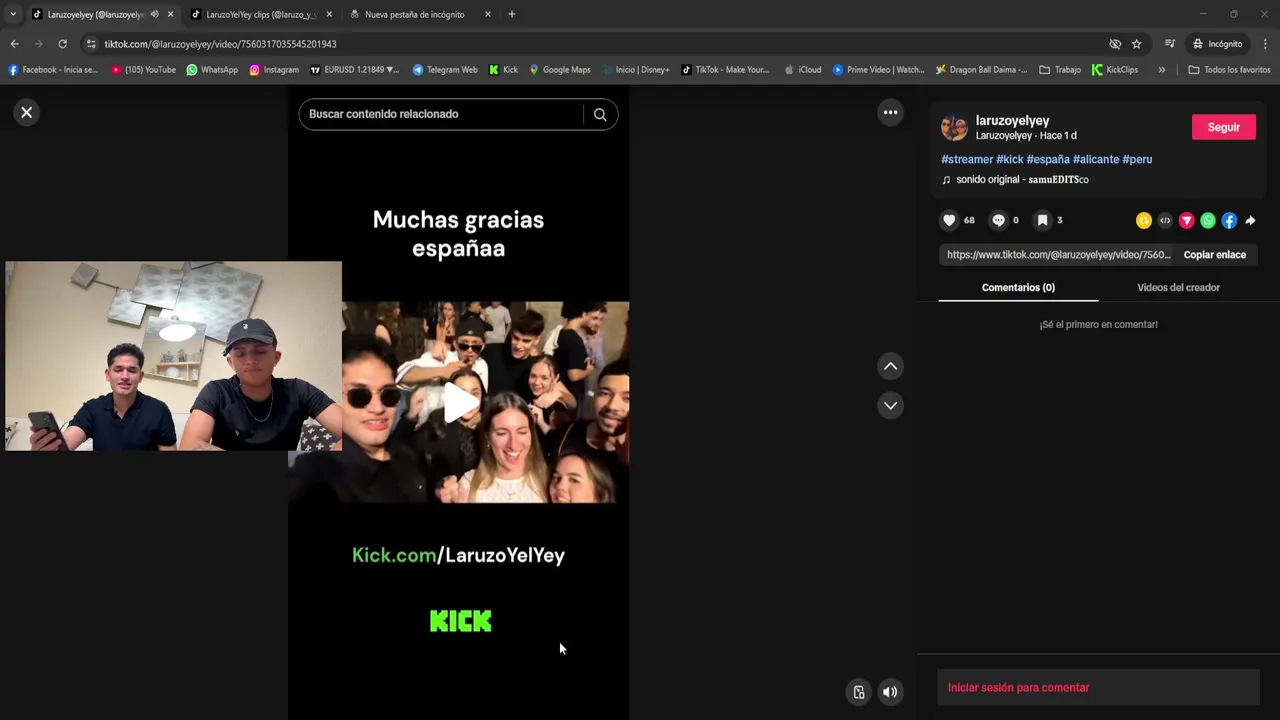Open the laruzoyelyey profile avatar

[954, 127]
